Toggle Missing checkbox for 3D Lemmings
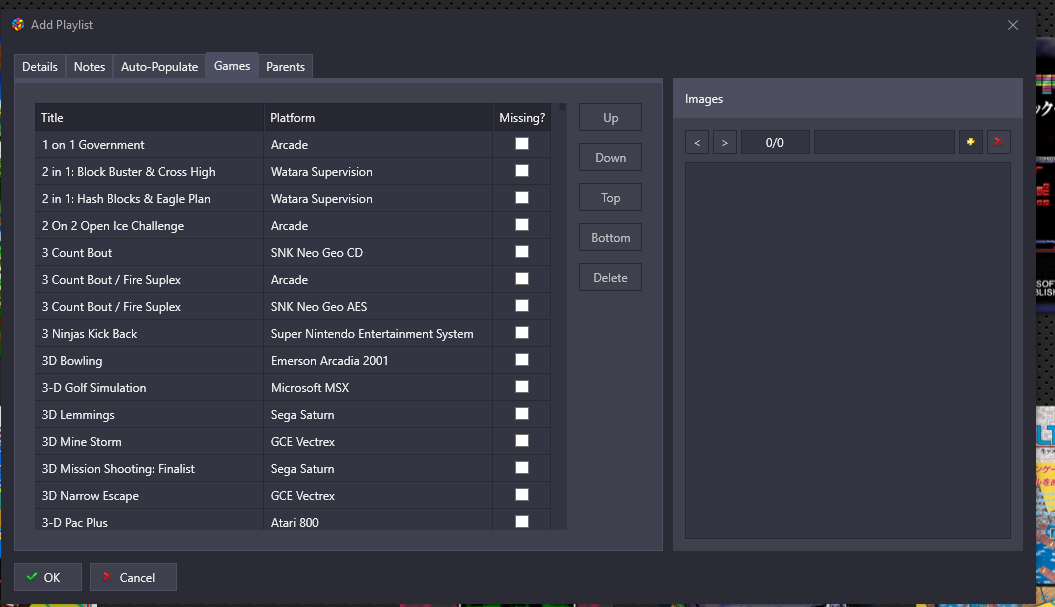The height and width of the screenshot is (607, 1055). click(521, 414)
